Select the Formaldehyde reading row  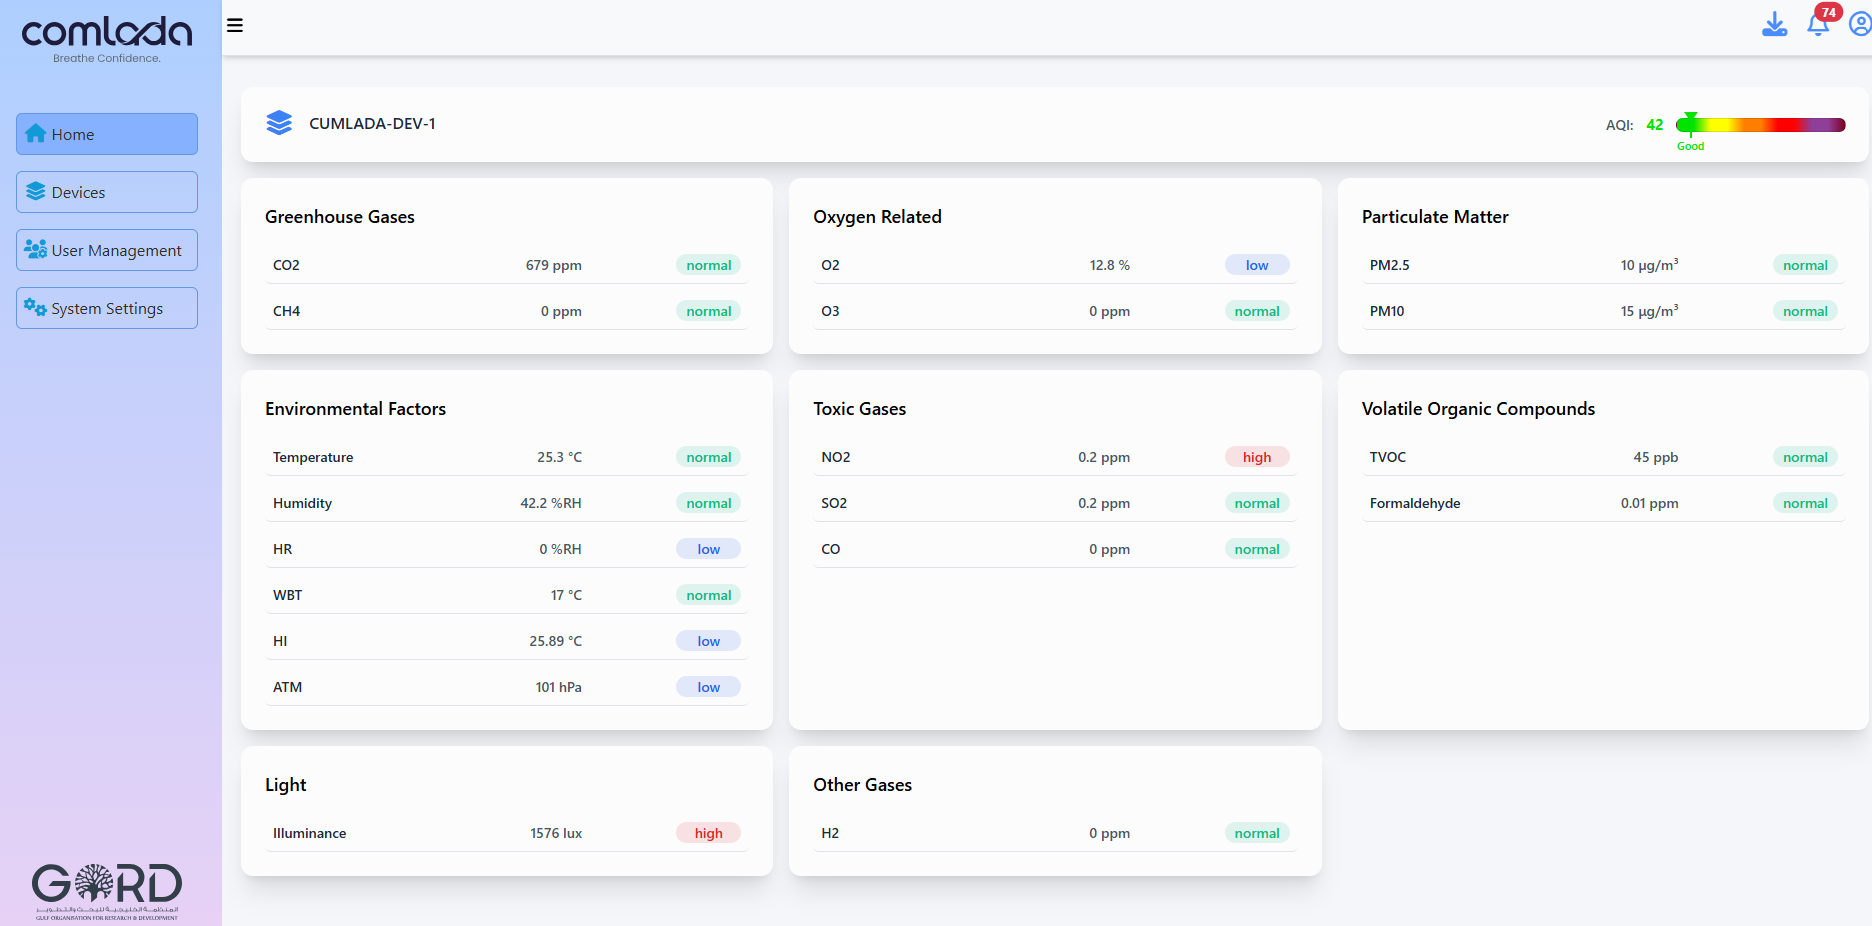coord(1602,503)
